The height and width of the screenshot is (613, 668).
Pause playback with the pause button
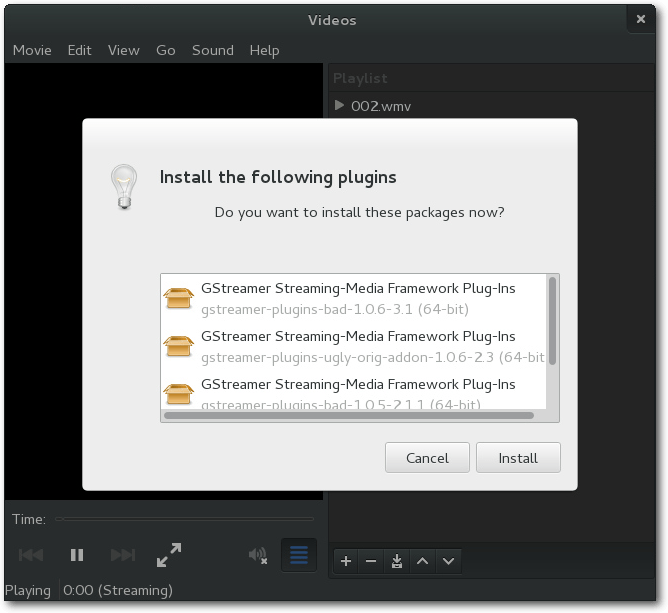coord(77,555)
